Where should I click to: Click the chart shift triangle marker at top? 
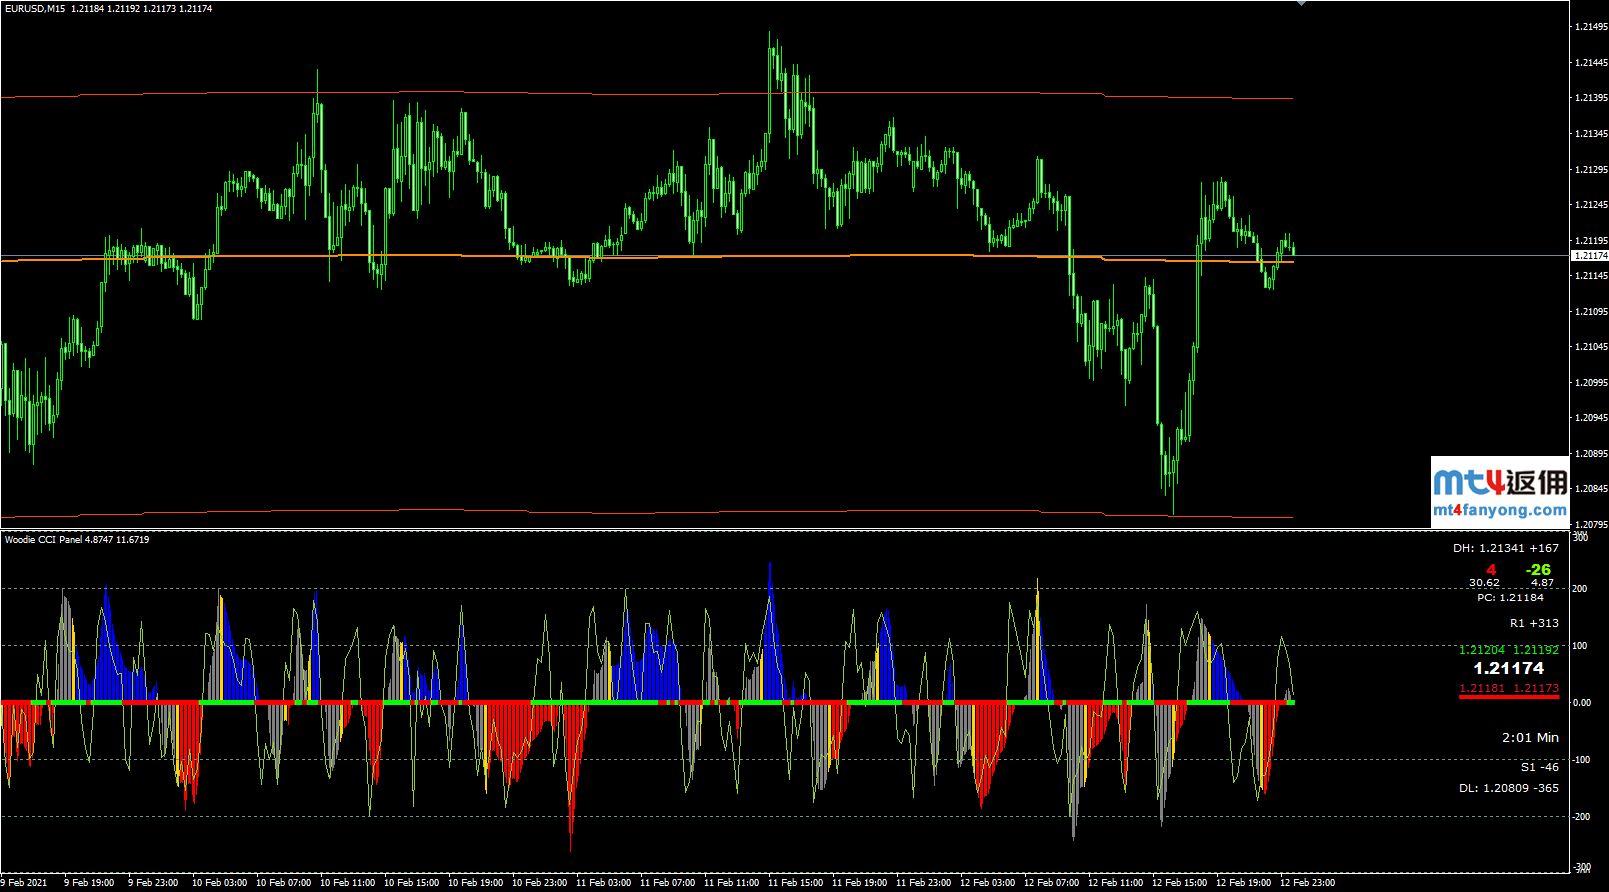[1301, 4]
